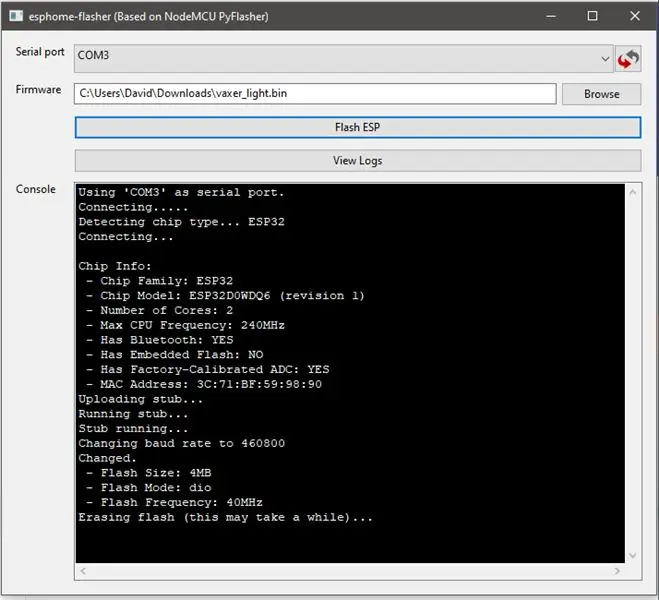
Task: Click the 'Flash Mode: dio' line
Action: (148, 487)
